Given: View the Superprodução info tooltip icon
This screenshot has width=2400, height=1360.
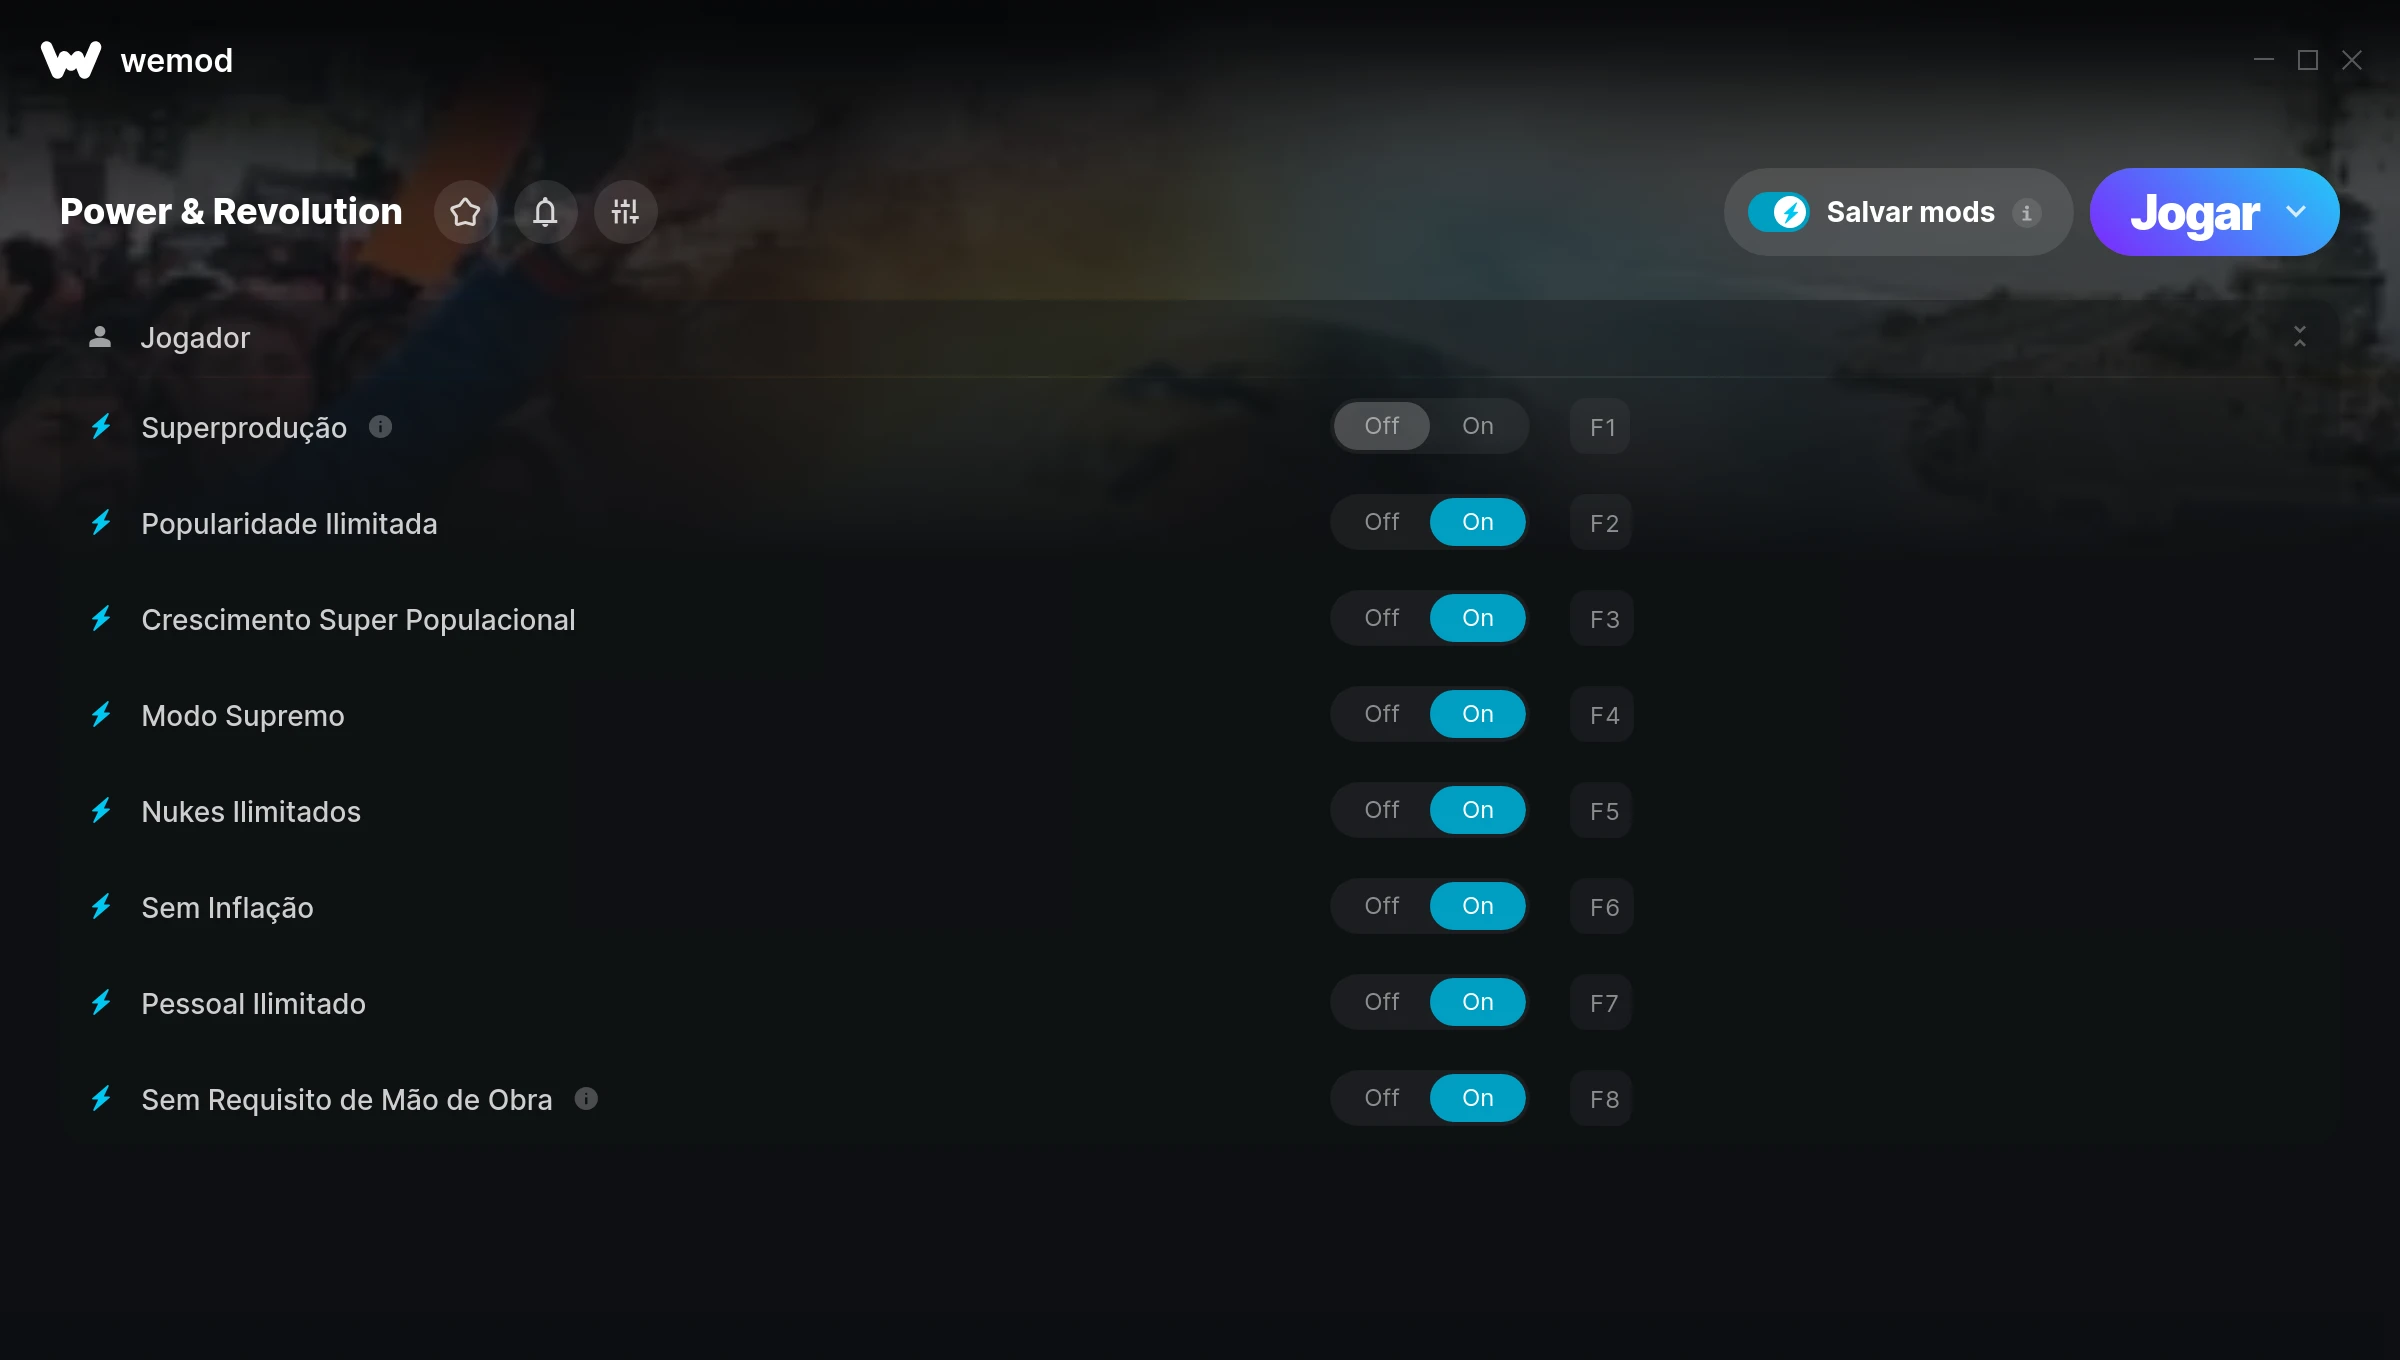Looking at the screenshot, I should (x=380, y=427).
